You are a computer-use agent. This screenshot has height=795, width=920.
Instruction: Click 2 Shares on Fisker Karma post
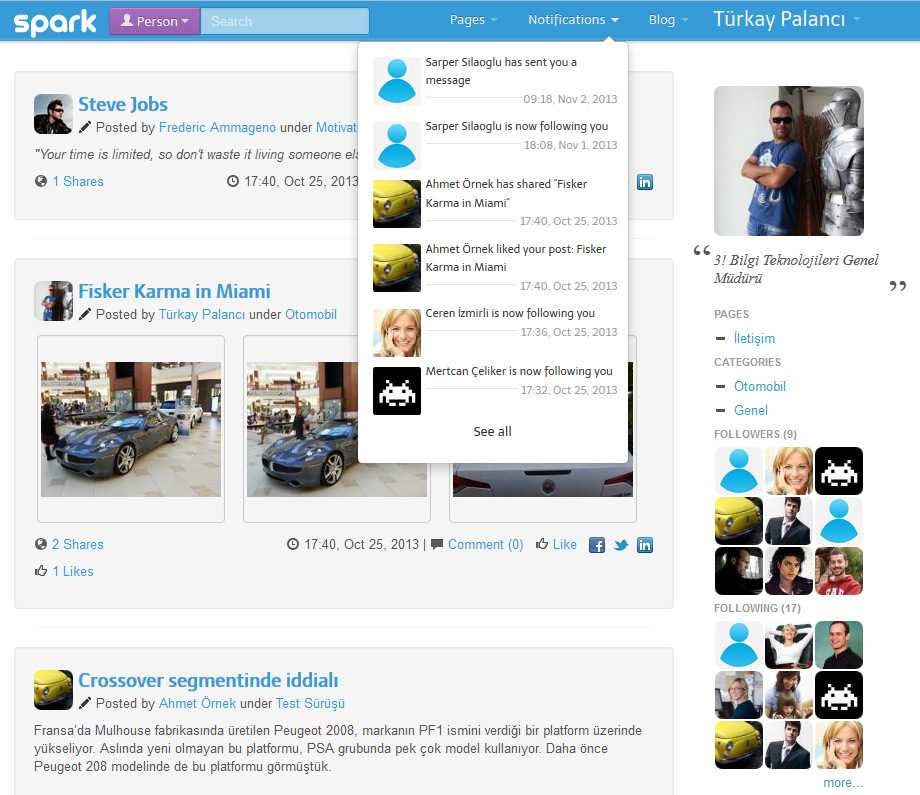pos(77,544)
